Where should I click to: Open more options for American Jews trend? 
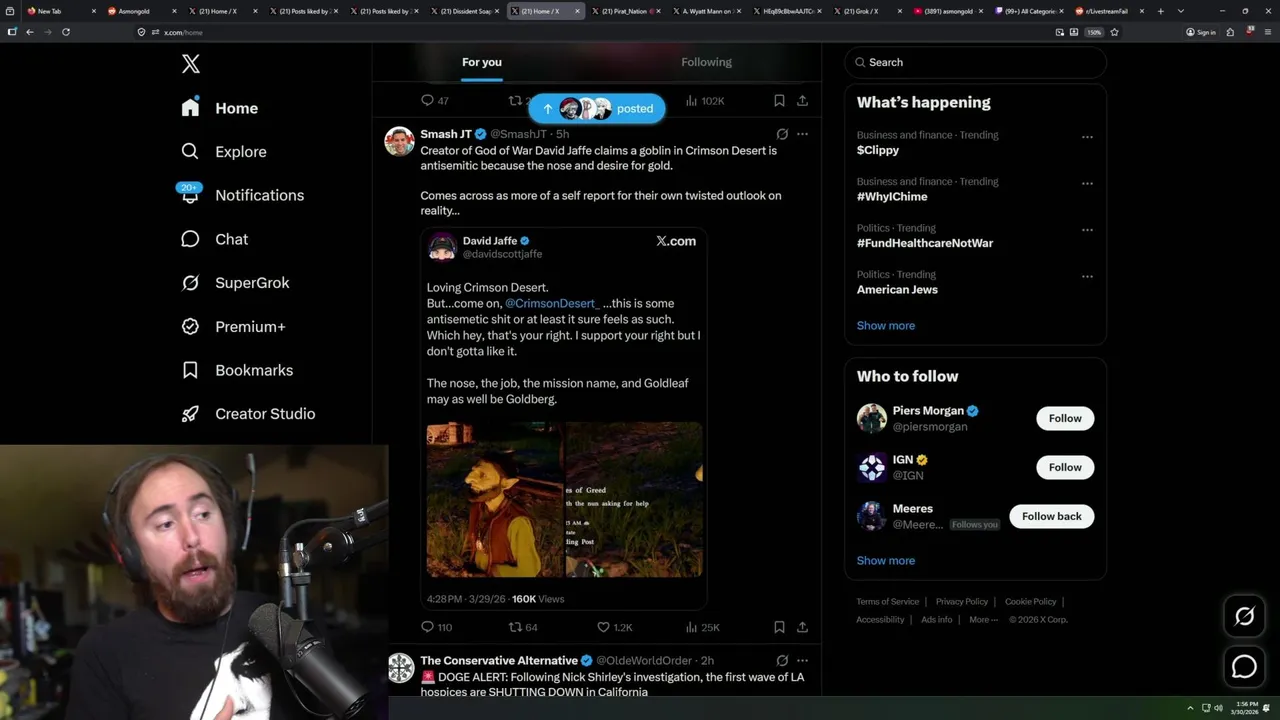tap(1087, 277)
